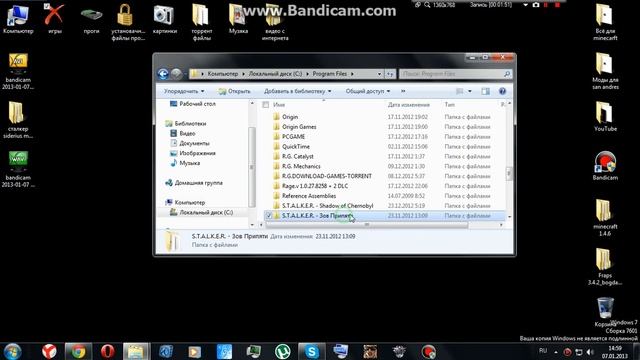The height and width of the screenshot is (360, 640).
Task: Select the картинки desktop icon
Action: (164, 19)
